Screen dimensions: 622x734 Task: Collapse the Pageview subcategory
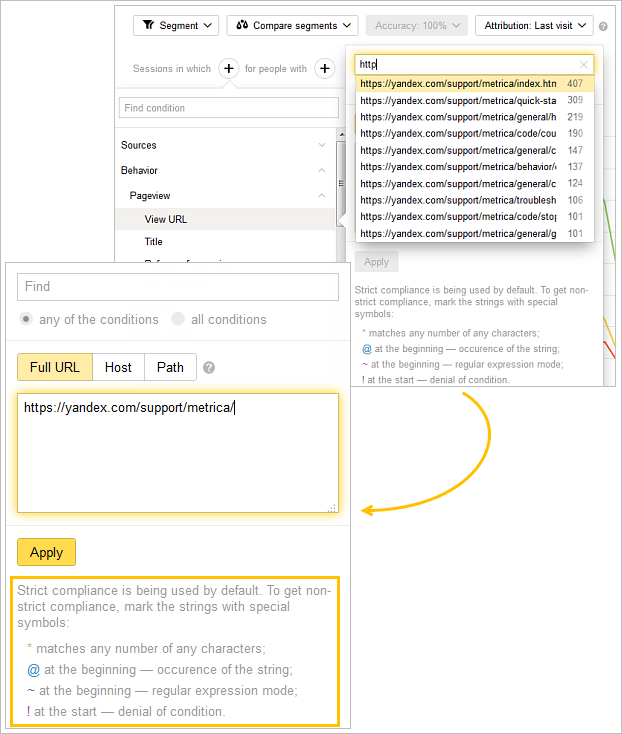tap(321, 195)
